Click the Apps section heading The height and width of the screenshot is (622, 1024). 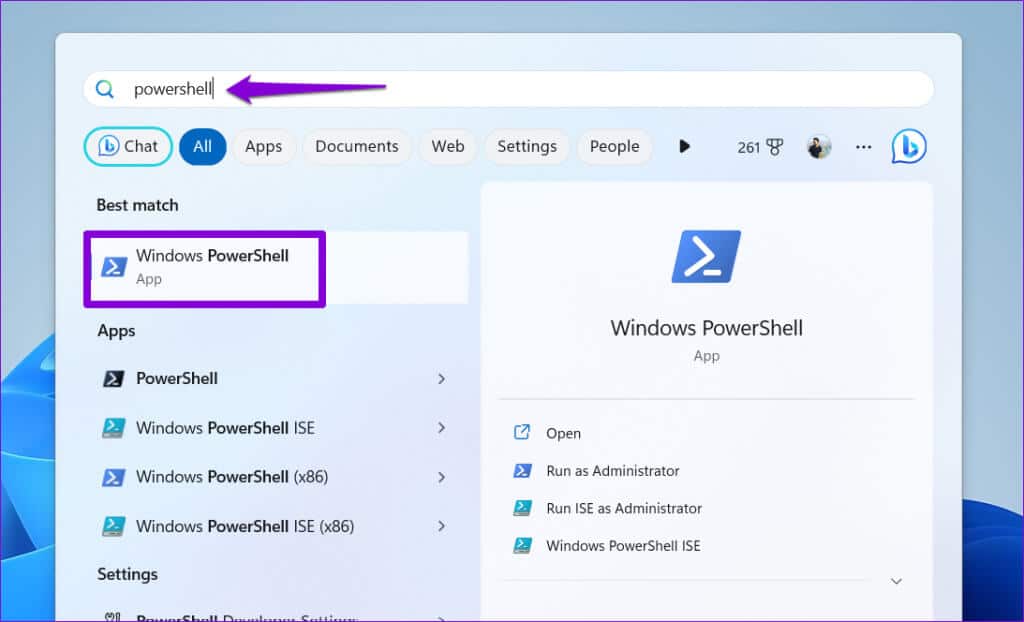tap(116, 331)
